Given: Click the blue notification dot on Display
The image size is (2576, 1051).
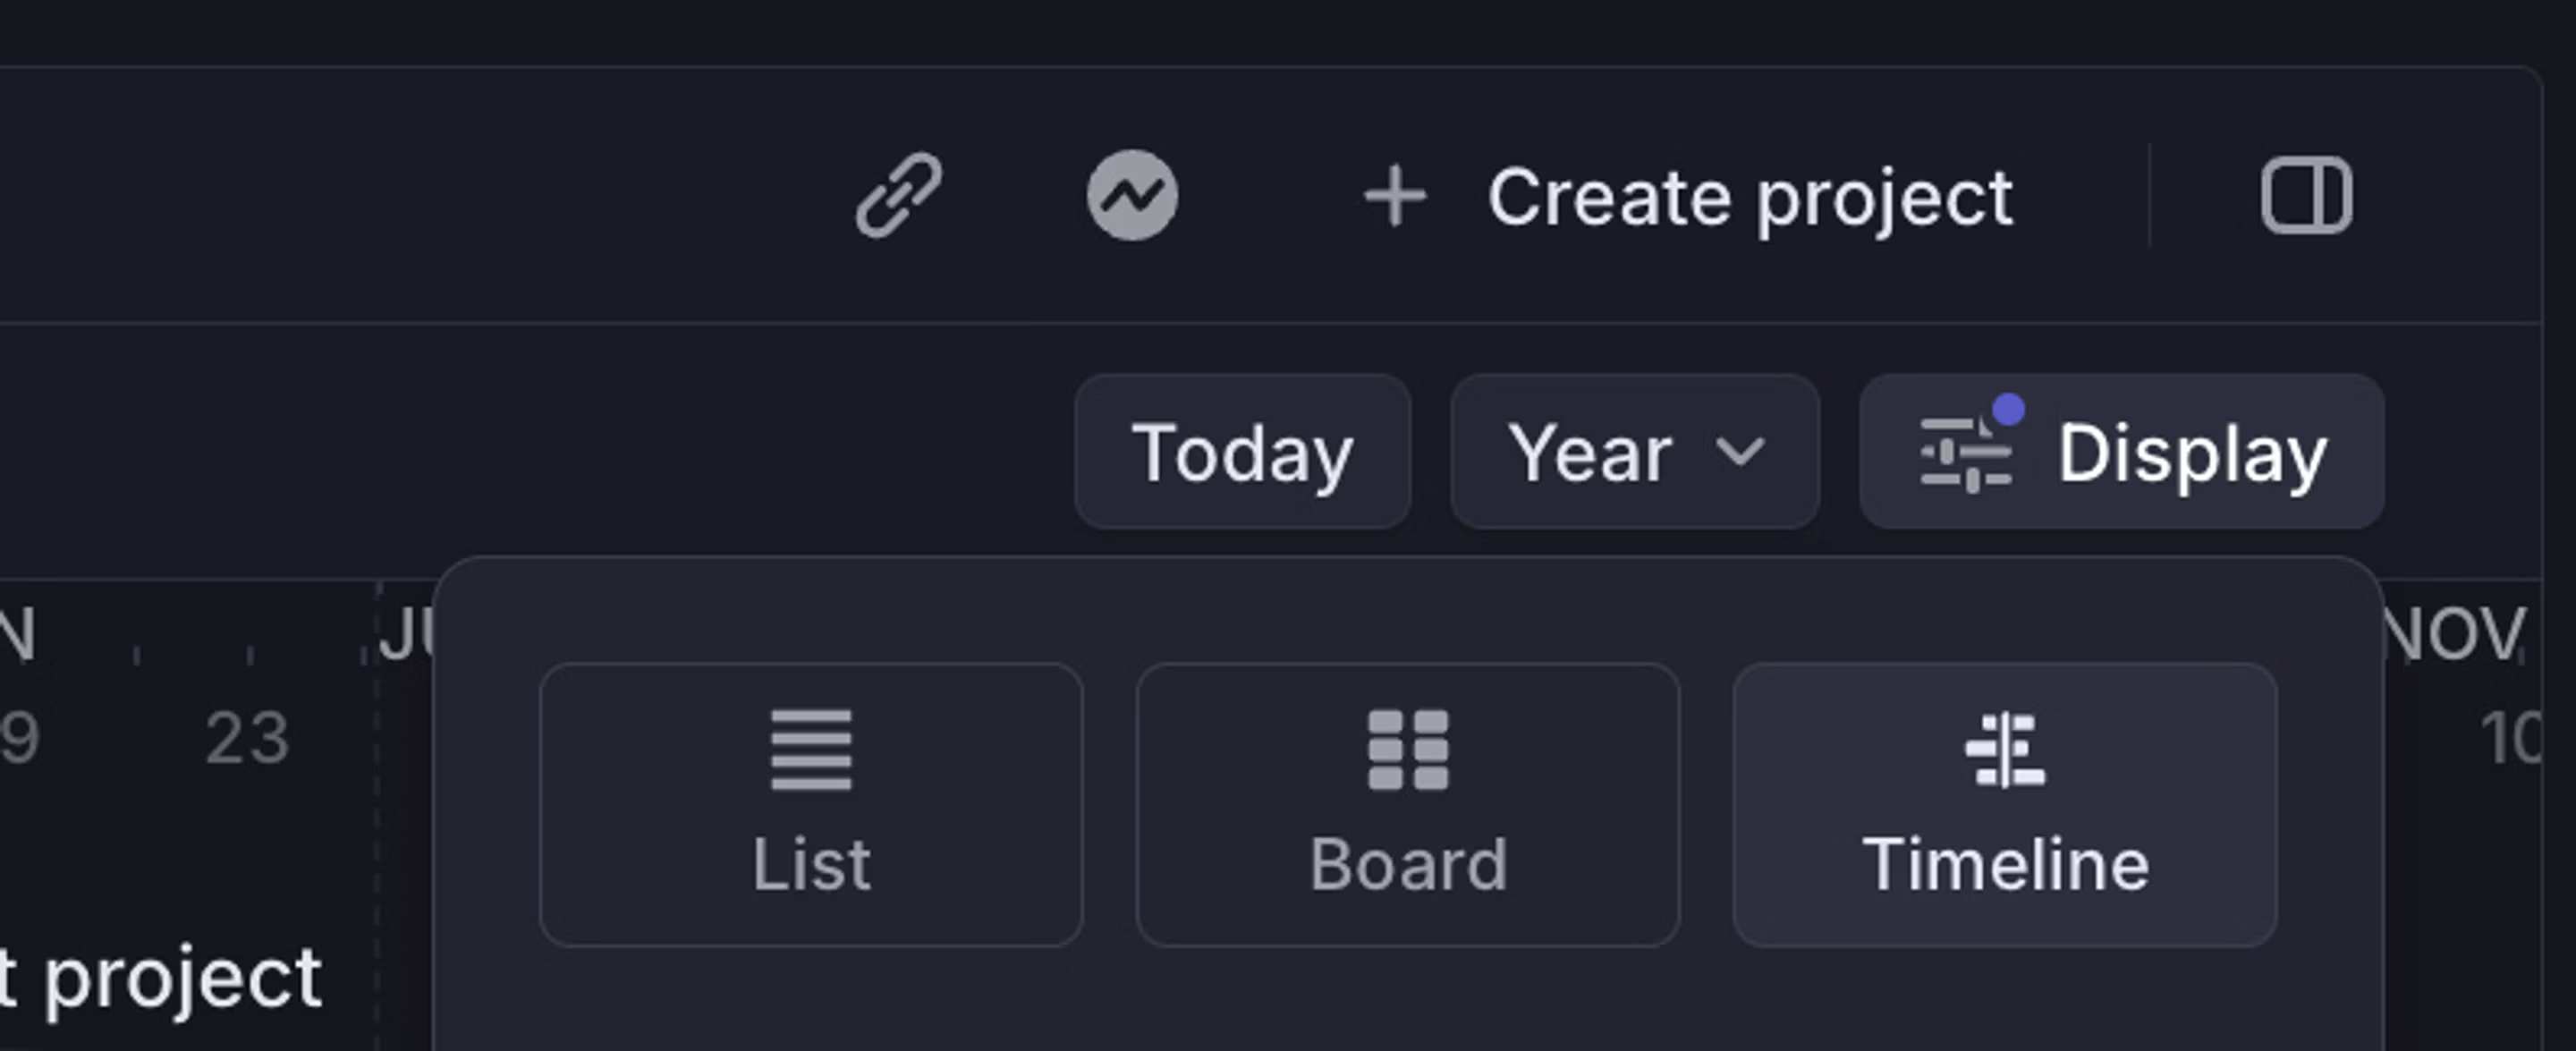Looking at the screenshot, I should click(2008, 409).
